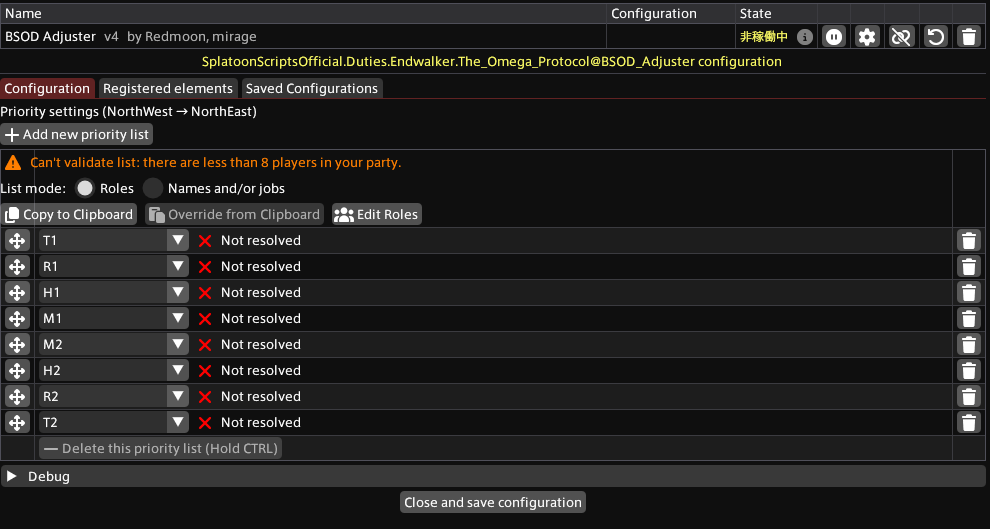Open the T1 role dropdown

point(114,241)
